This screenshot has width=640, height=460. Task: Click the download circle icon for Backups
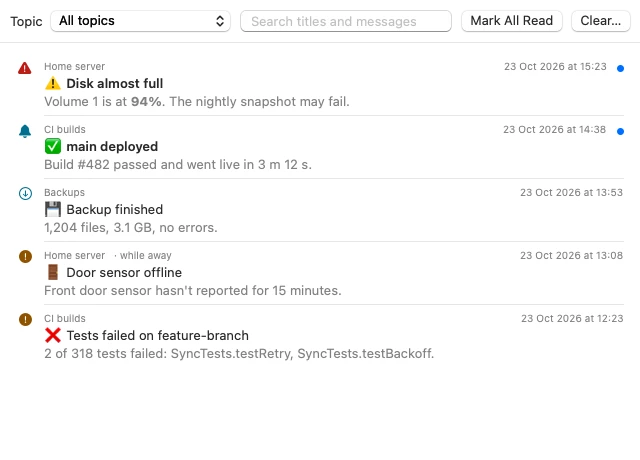25,193
